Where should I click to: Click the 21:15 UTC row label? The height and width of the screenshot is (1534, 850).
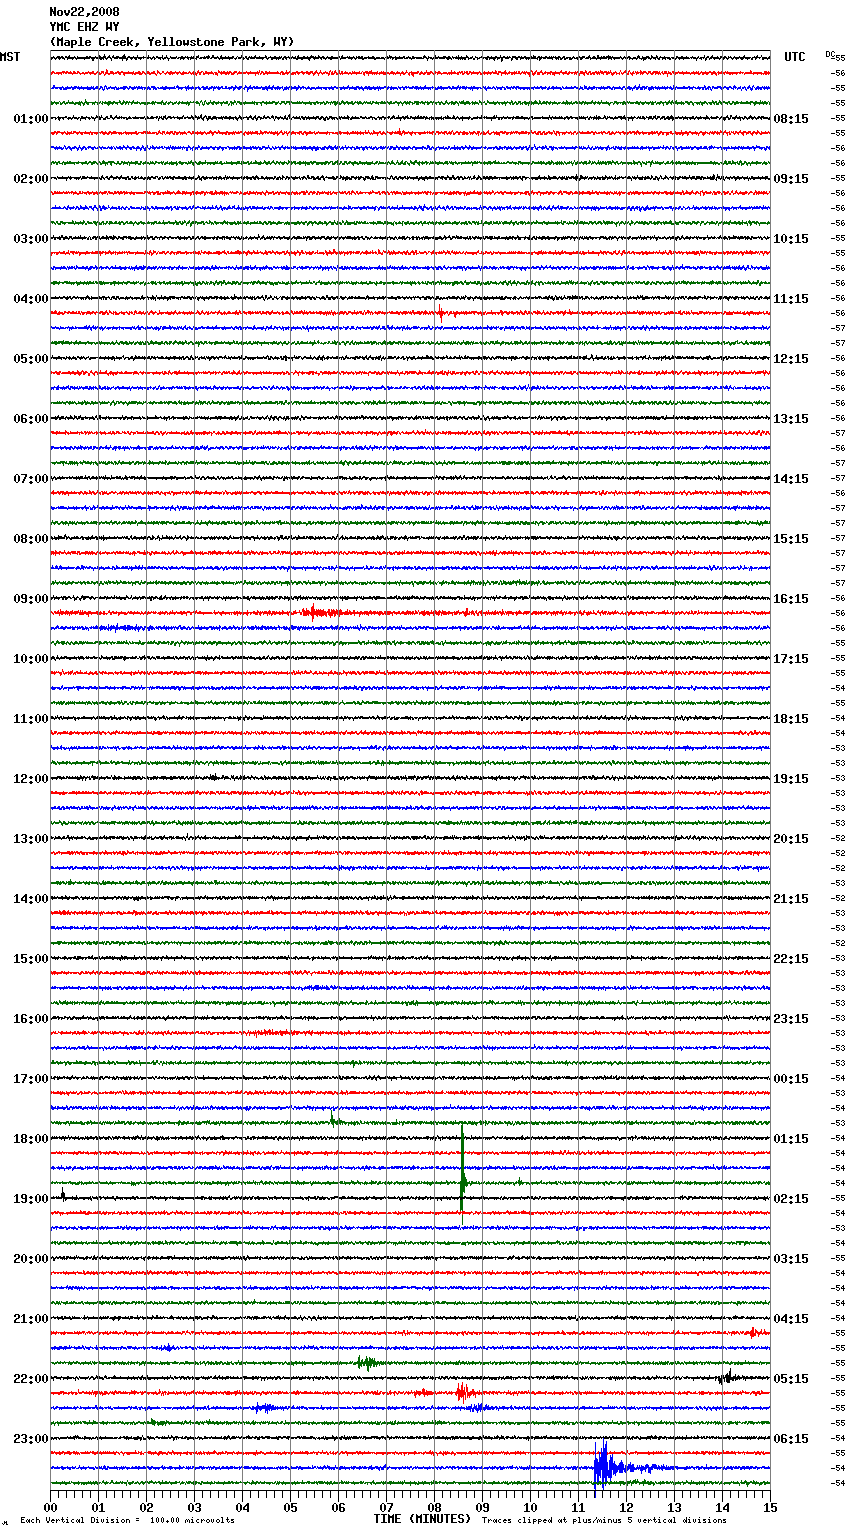pyautogui.click(x=791, y=899)
